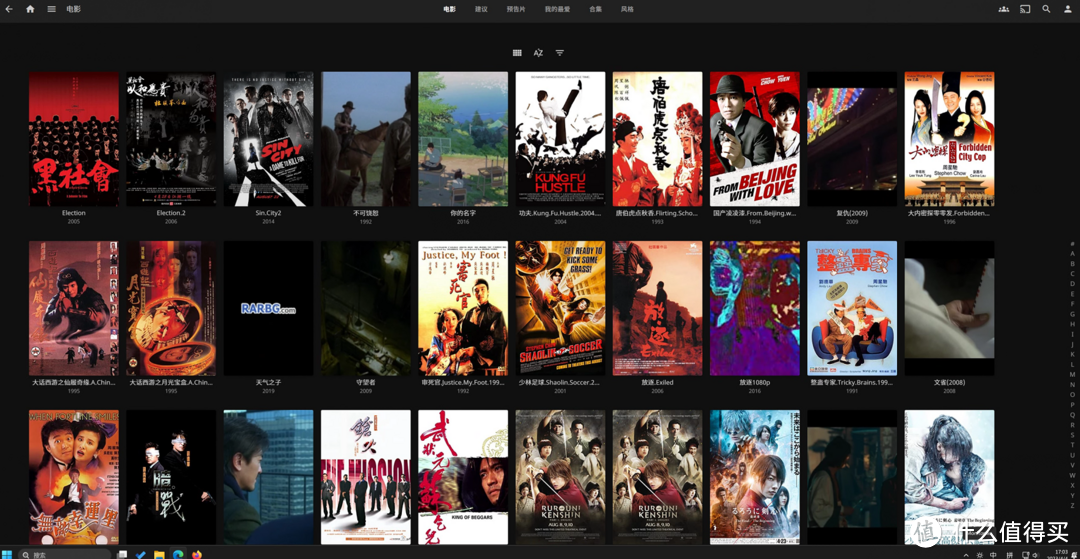1080x559 pixels.
Task: Open the SyncPlay group icon
Action: [x=1004, y=9]
